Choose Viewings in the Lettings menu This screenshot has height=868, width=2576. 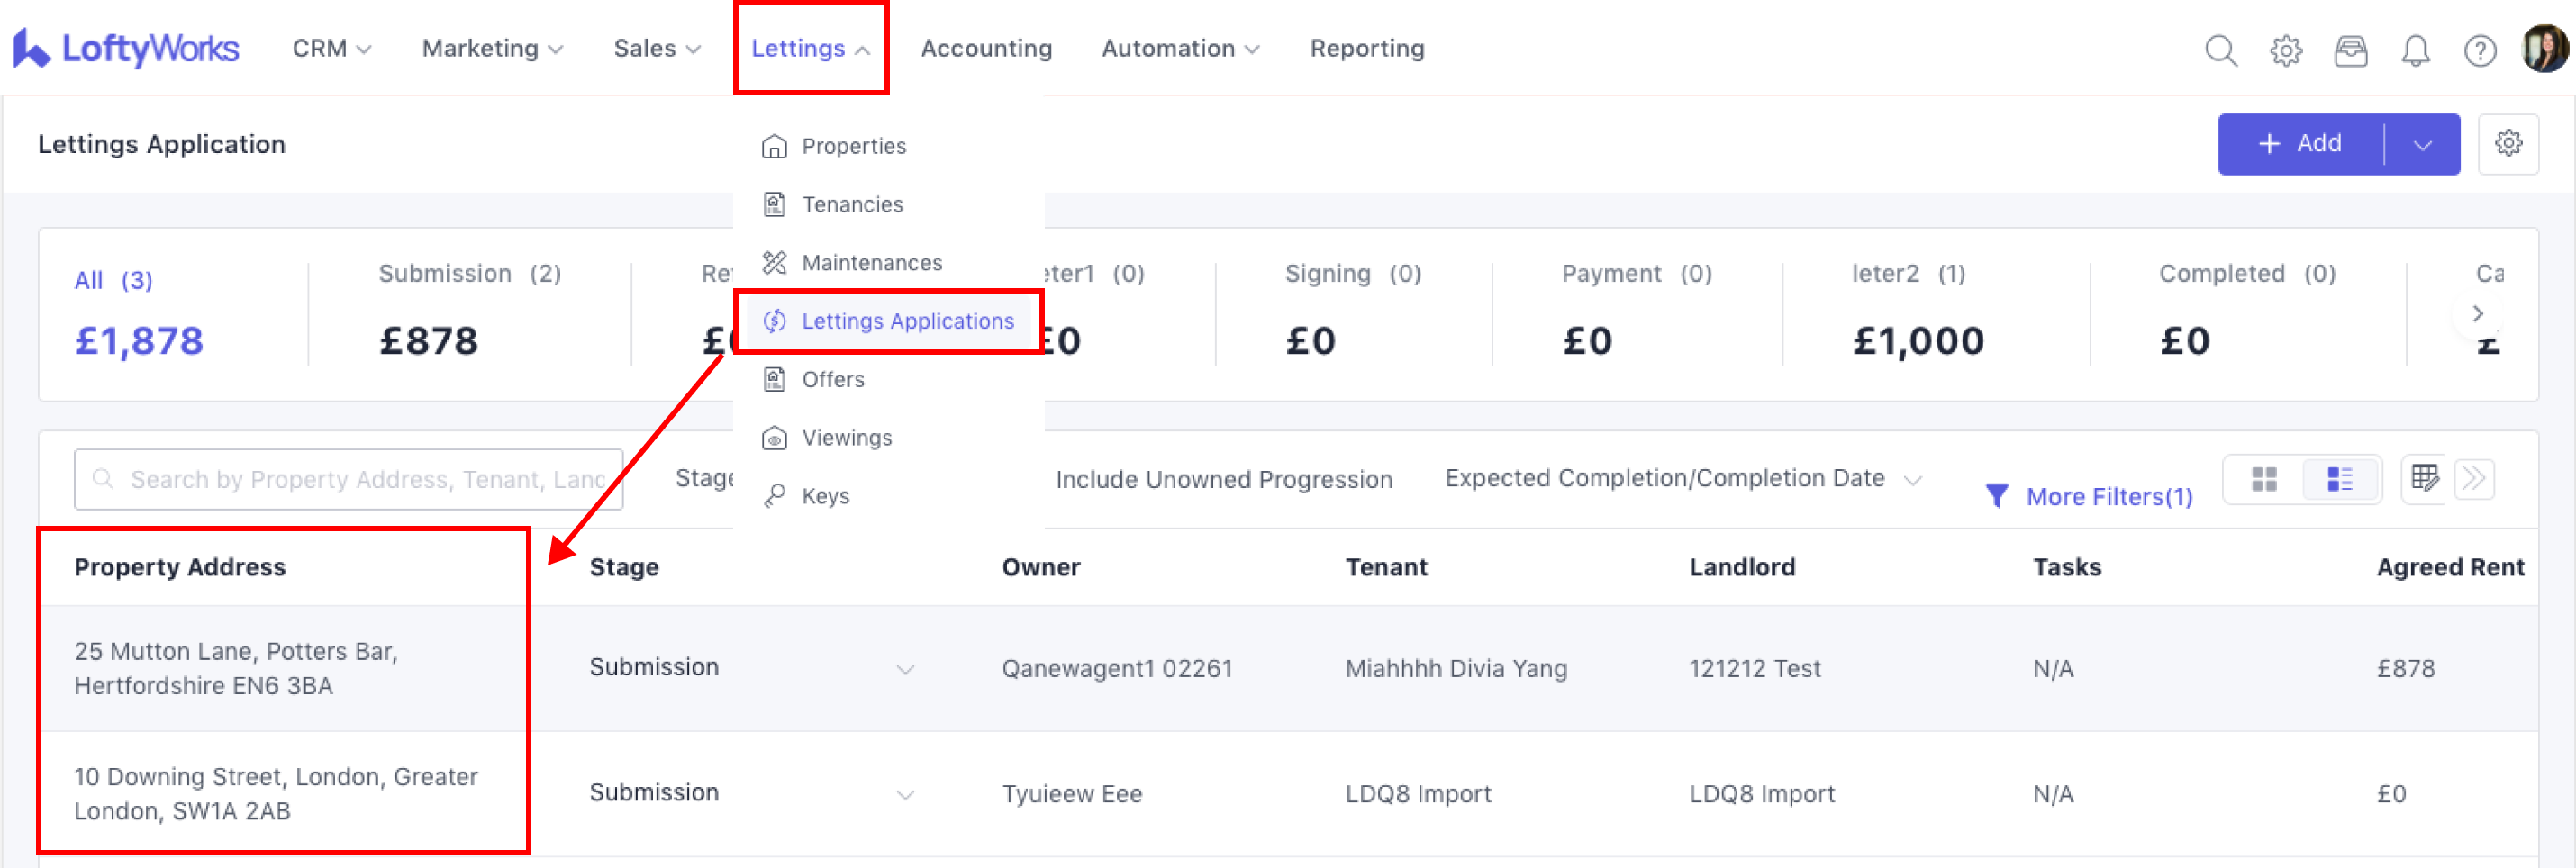pos(846,438)
